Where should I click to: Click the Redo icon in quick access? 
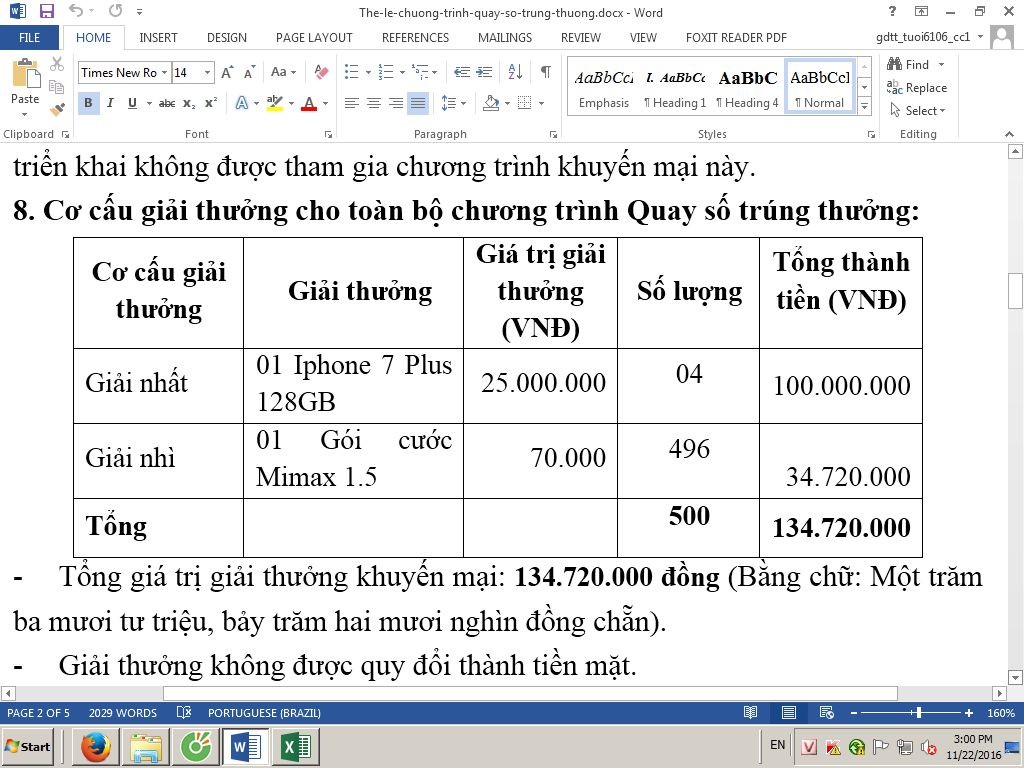tap(116, 11)
